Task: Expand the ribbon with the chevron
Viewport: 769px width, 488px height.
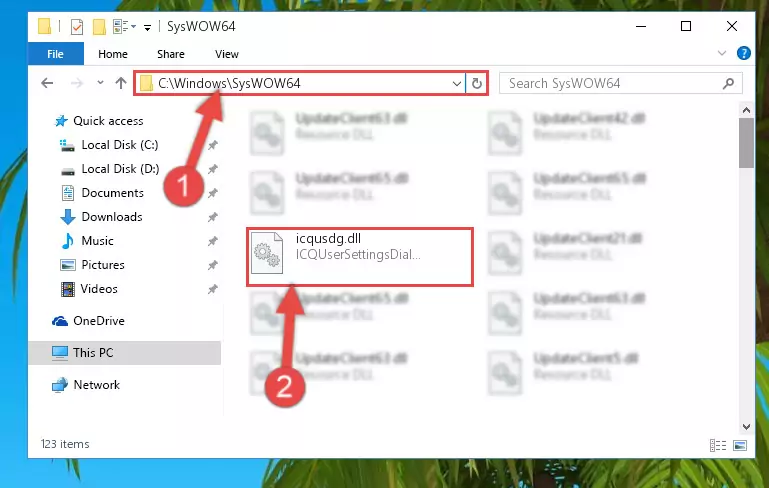Action: (721, 53)
